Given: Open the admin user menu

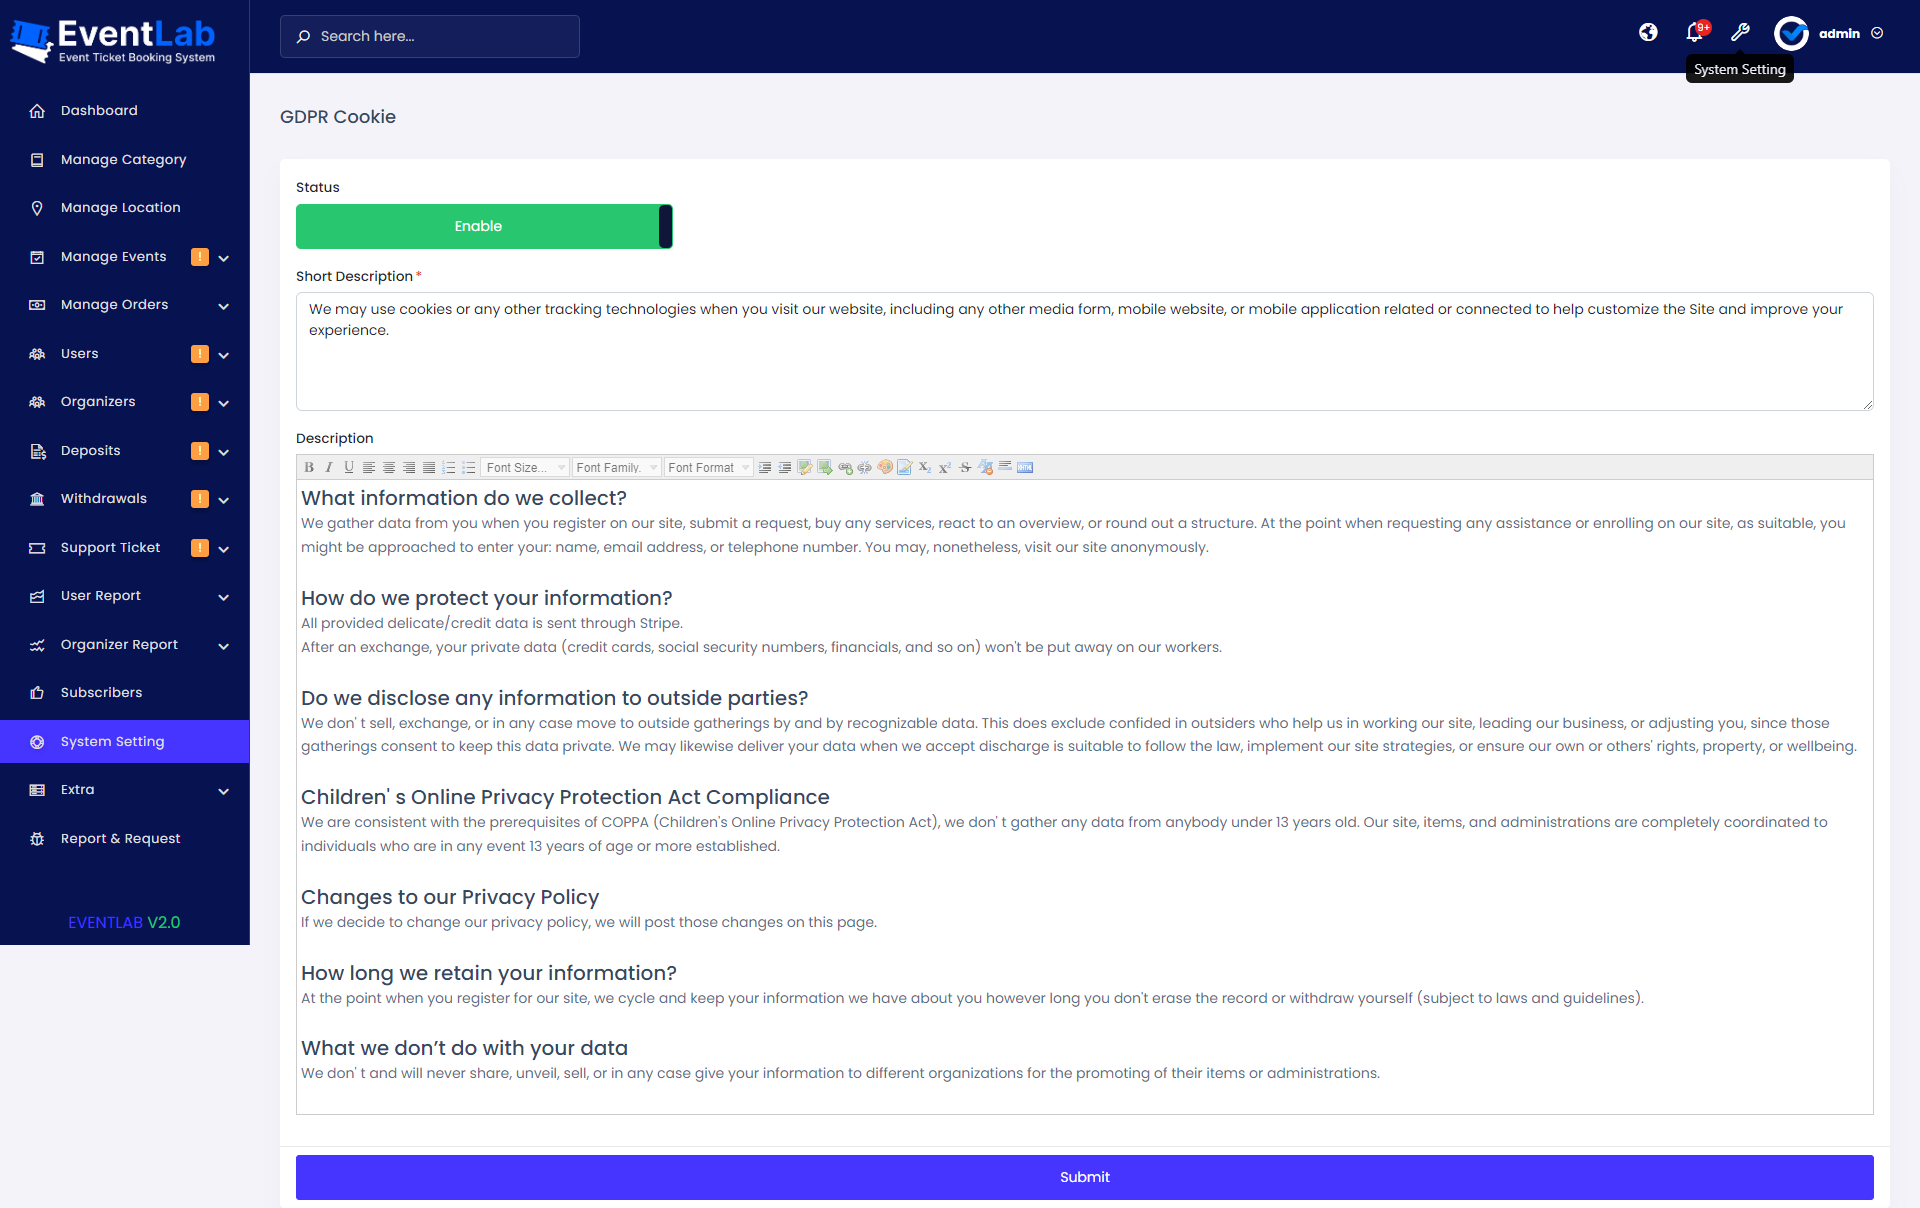Looking at the screenshot, I should 1838,33.
